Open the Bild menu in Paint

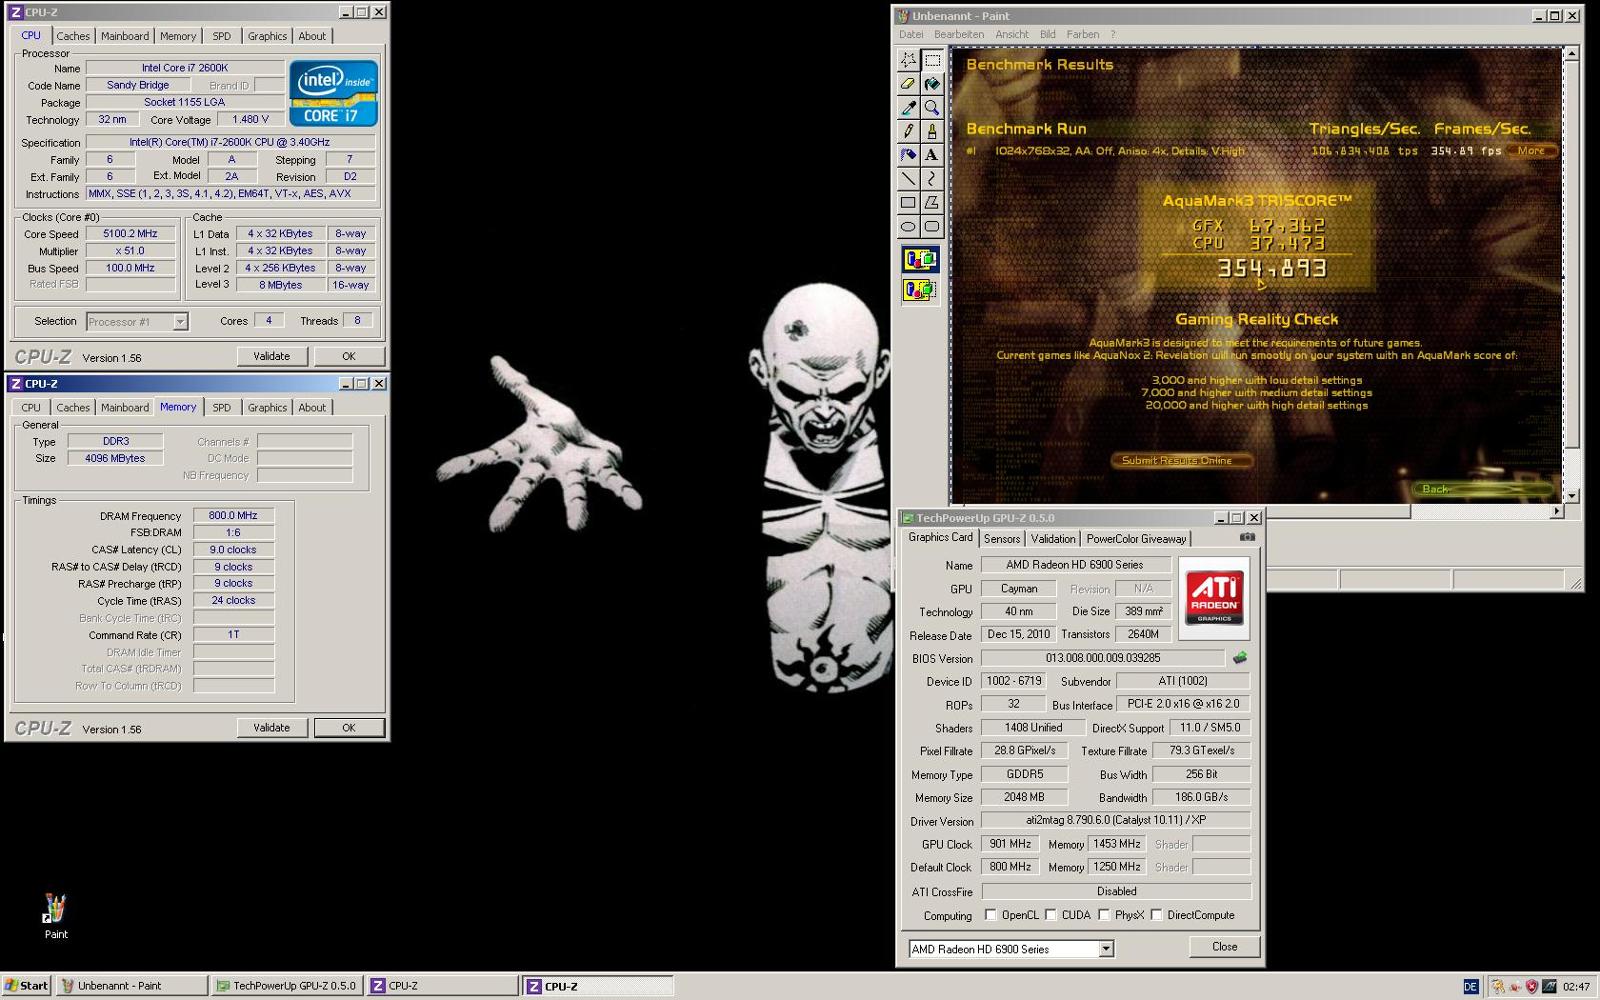pos(1048,34)
